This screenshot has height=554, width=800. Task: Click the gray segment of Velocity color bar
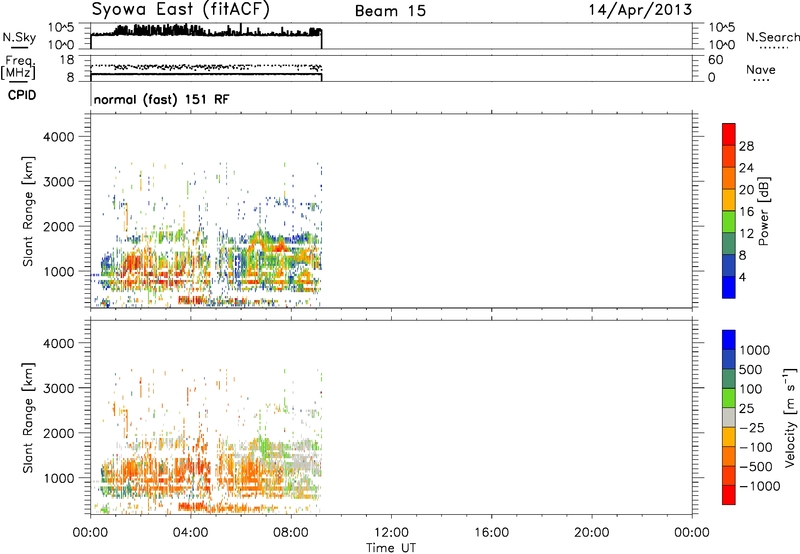729,417
